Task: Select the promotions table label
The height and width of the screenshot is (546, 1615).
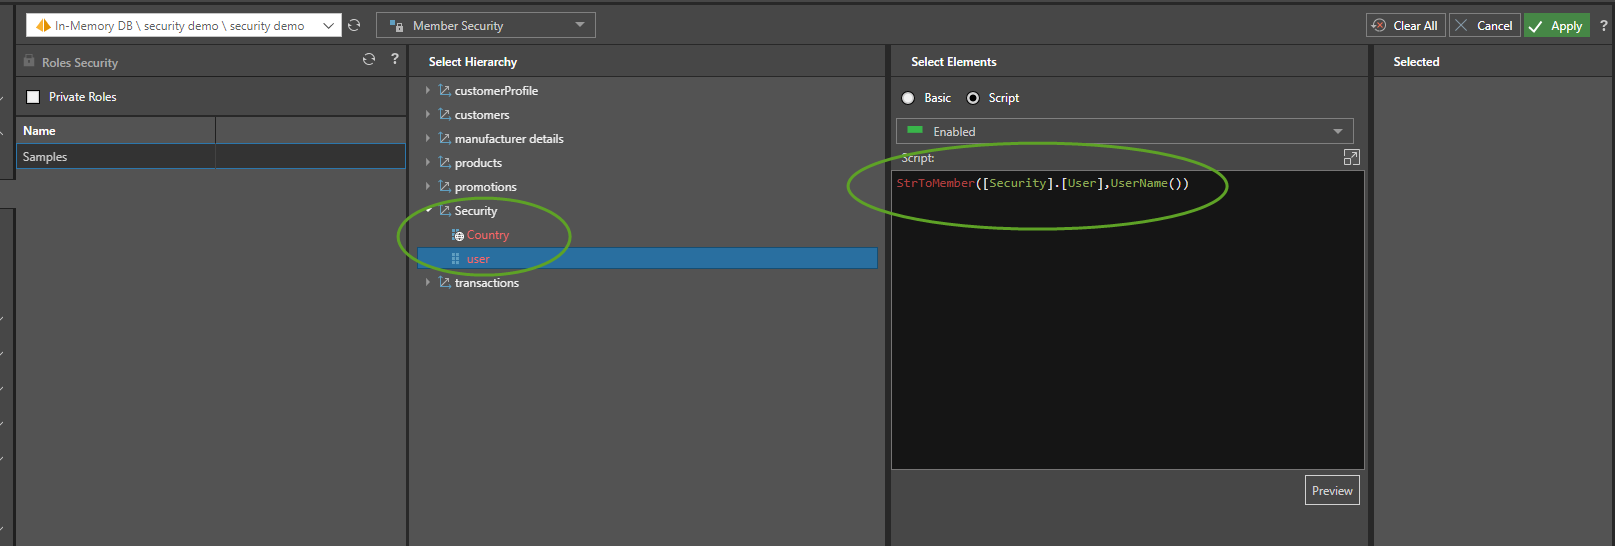Action: pos(486,187)
